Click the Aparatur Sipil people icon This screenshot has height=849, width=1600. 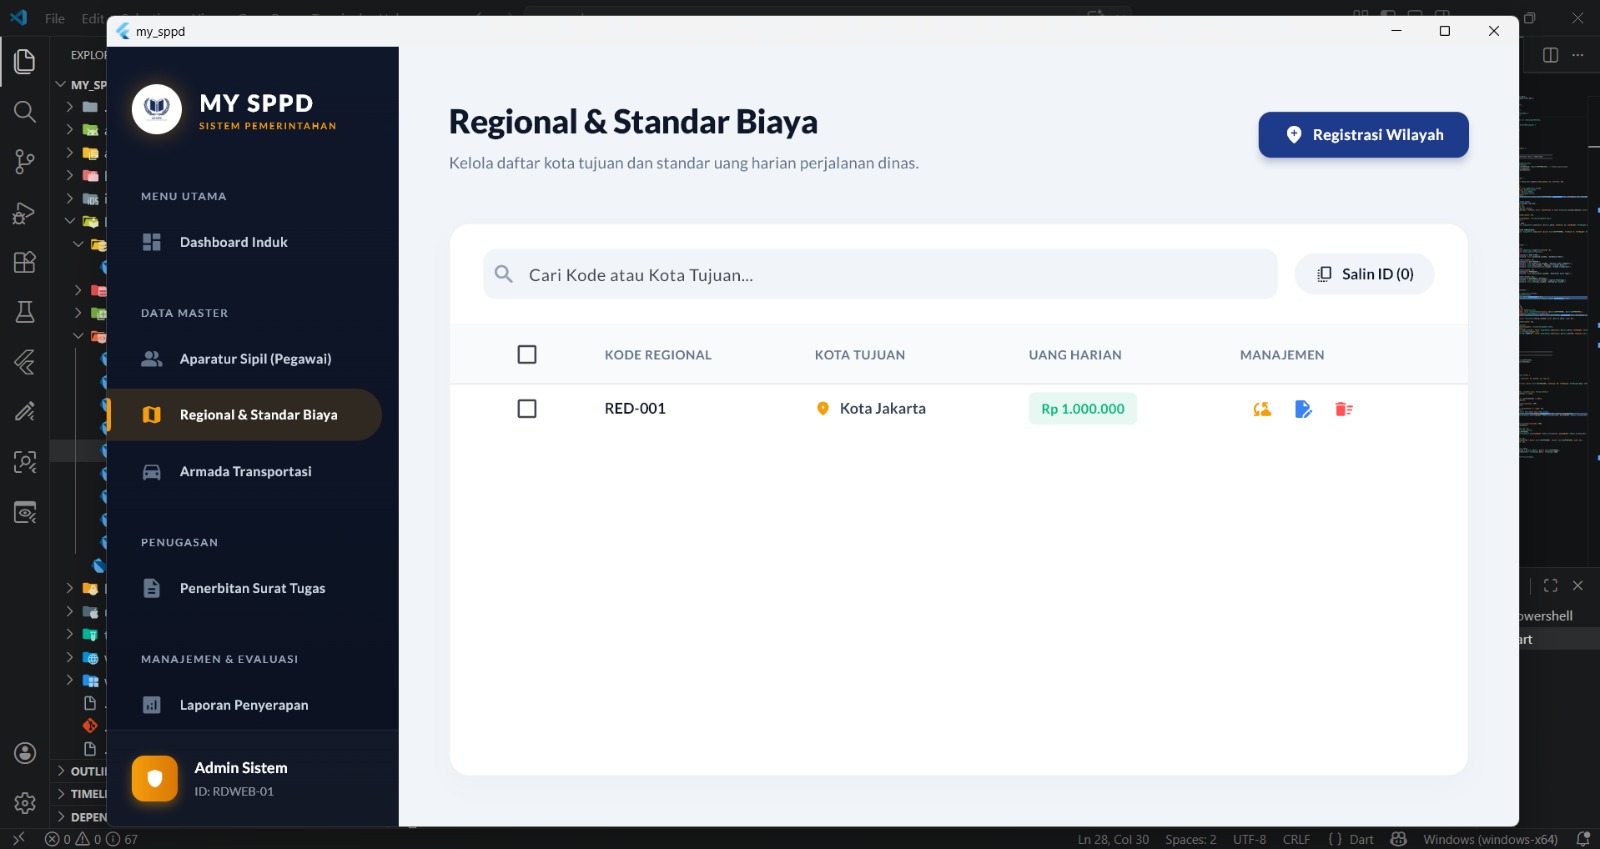click(152, 359)
